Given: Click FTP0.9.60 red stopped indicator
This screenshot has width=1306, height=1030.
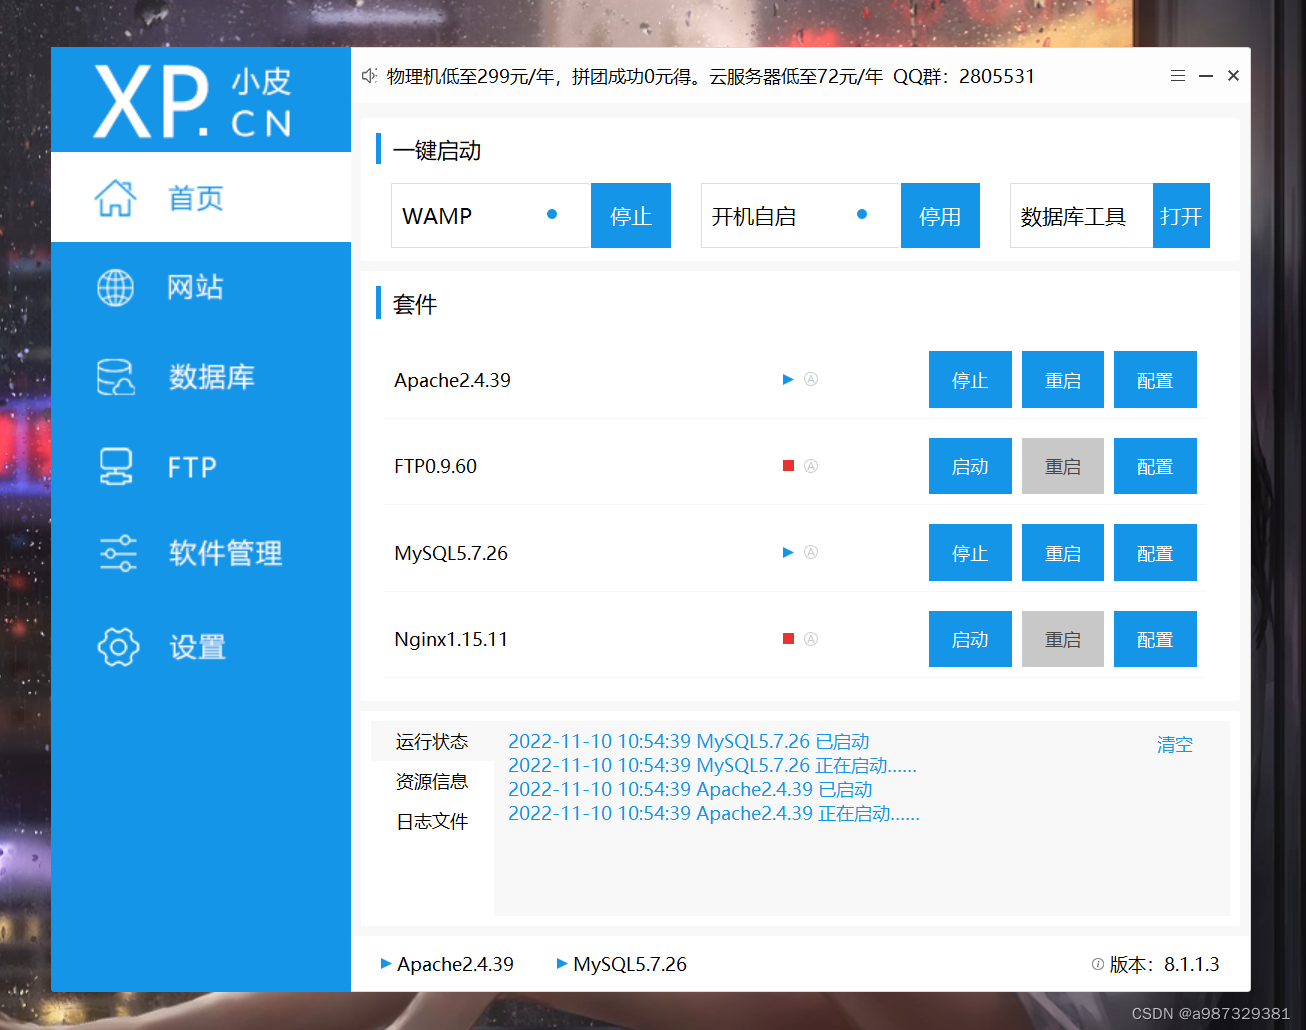Looking at the screenshot, I should coord(788,466).
